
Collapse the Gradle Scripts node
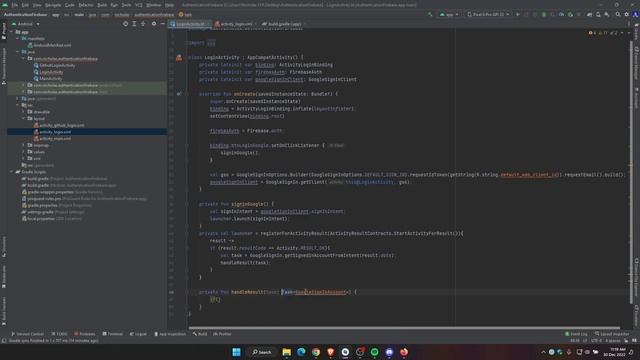click(x=11, y=172)
